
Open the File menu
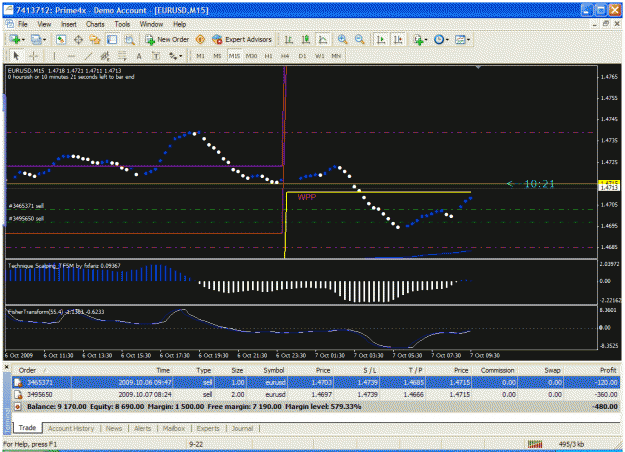tap(23, 24)
